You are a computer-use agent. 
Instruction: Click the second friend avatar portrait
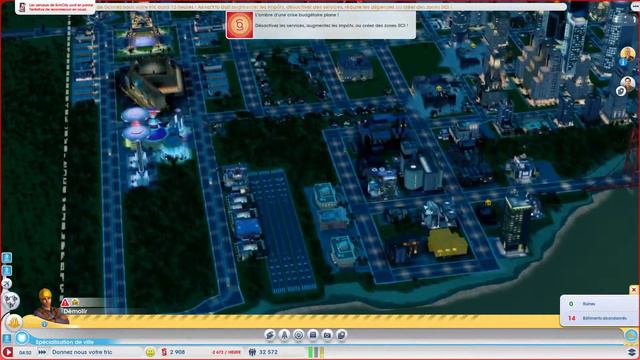click(x=627, y=84)
